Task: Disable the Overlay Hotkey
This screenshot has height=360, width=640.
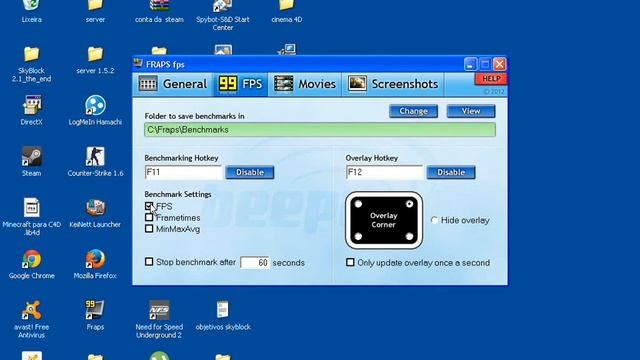Action: 451,172
